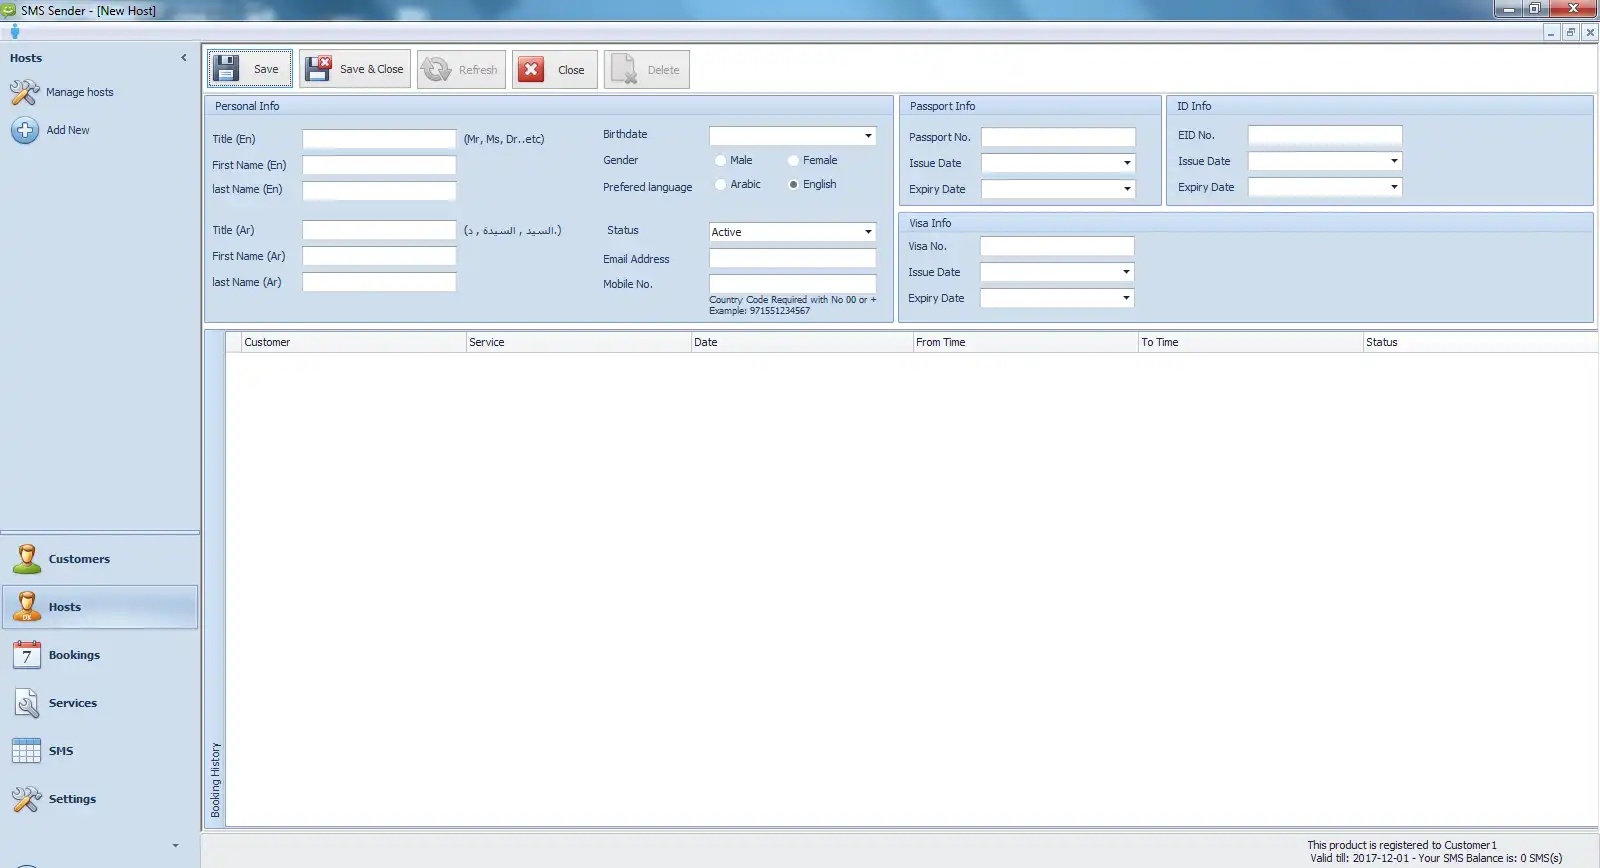This screenshot has width=1600, height=868.
Task: Click the Mobile No. input field
Action: (793, 284)
